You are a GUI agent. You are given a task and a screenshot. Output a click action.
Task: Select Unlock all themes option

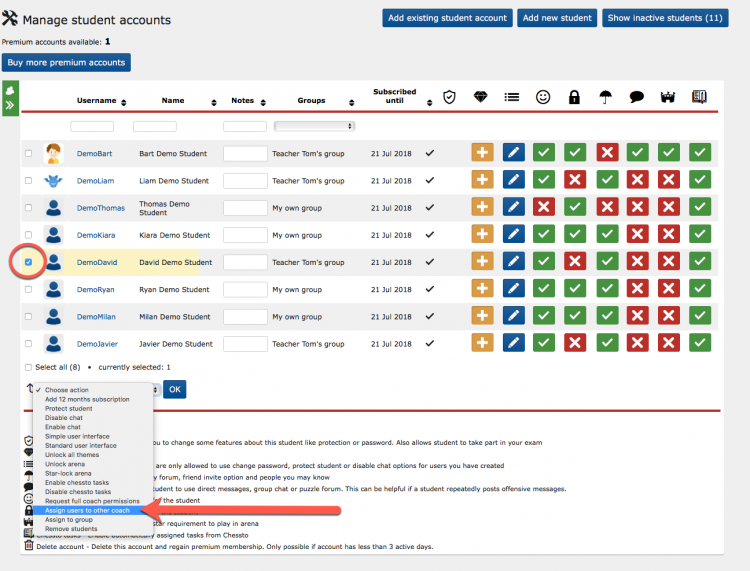click(72, 455)
